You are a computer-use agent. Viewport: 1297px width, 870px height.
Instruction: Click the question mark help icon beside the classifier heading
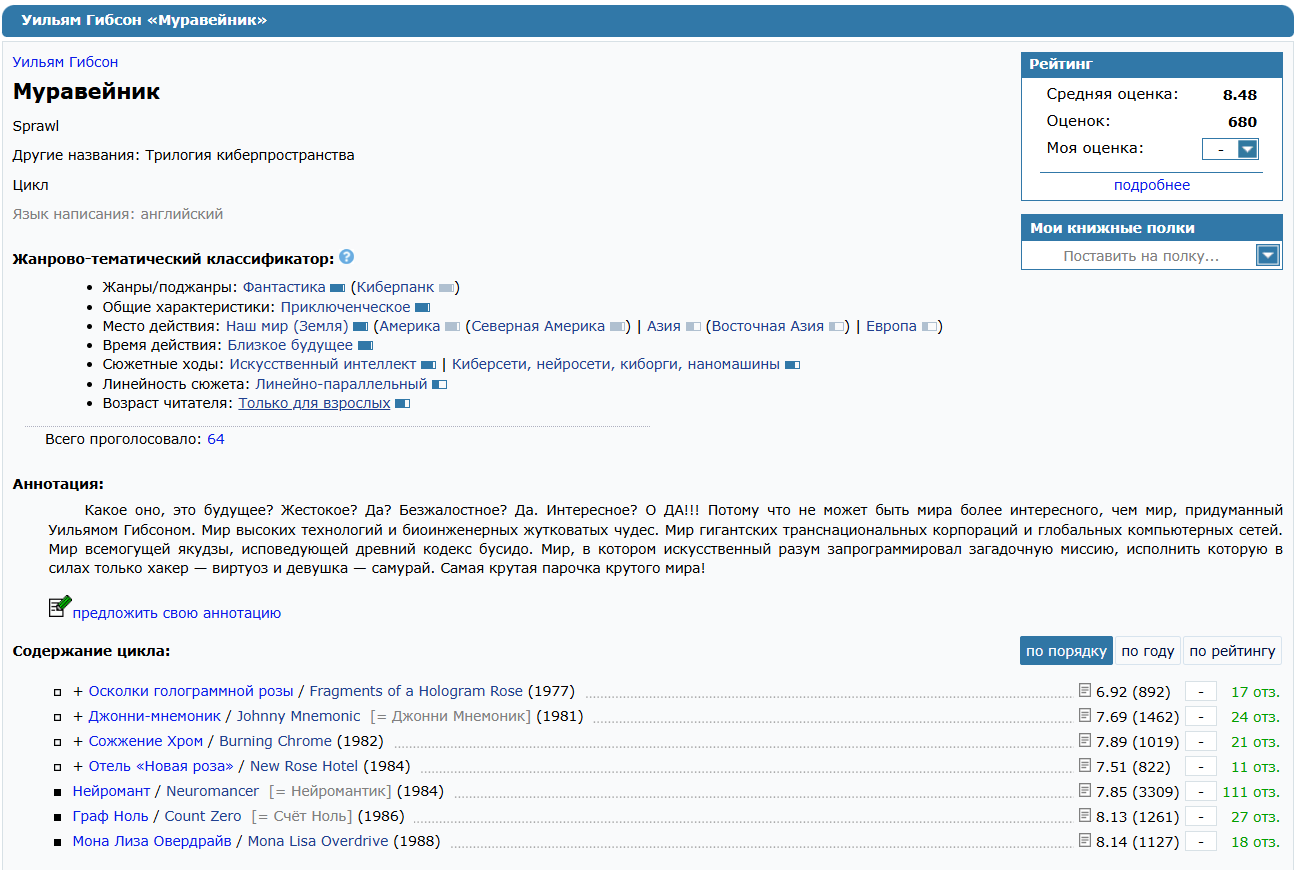pyautogui.click(x=346, y=257)
